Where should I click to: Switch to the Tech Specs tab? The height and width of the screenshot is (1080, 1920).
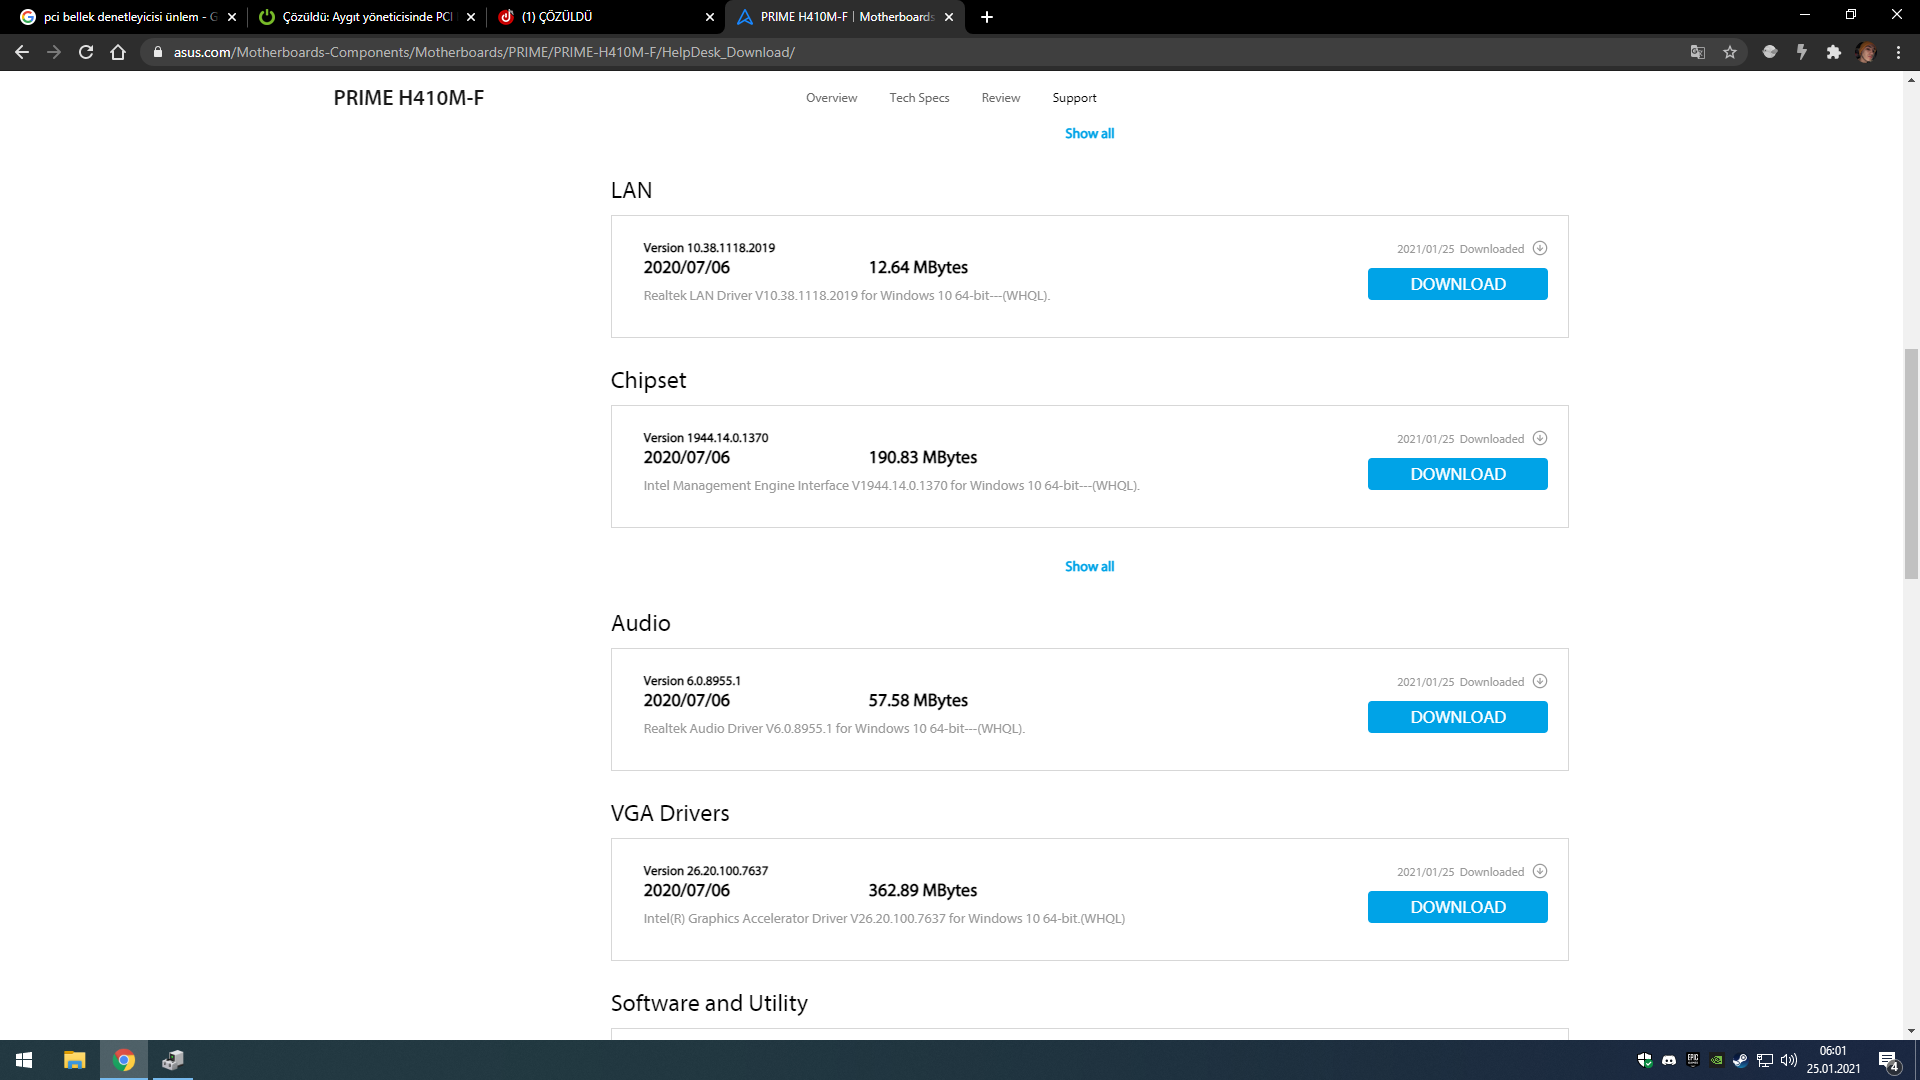pyautogui.click(x=919, y=98)
